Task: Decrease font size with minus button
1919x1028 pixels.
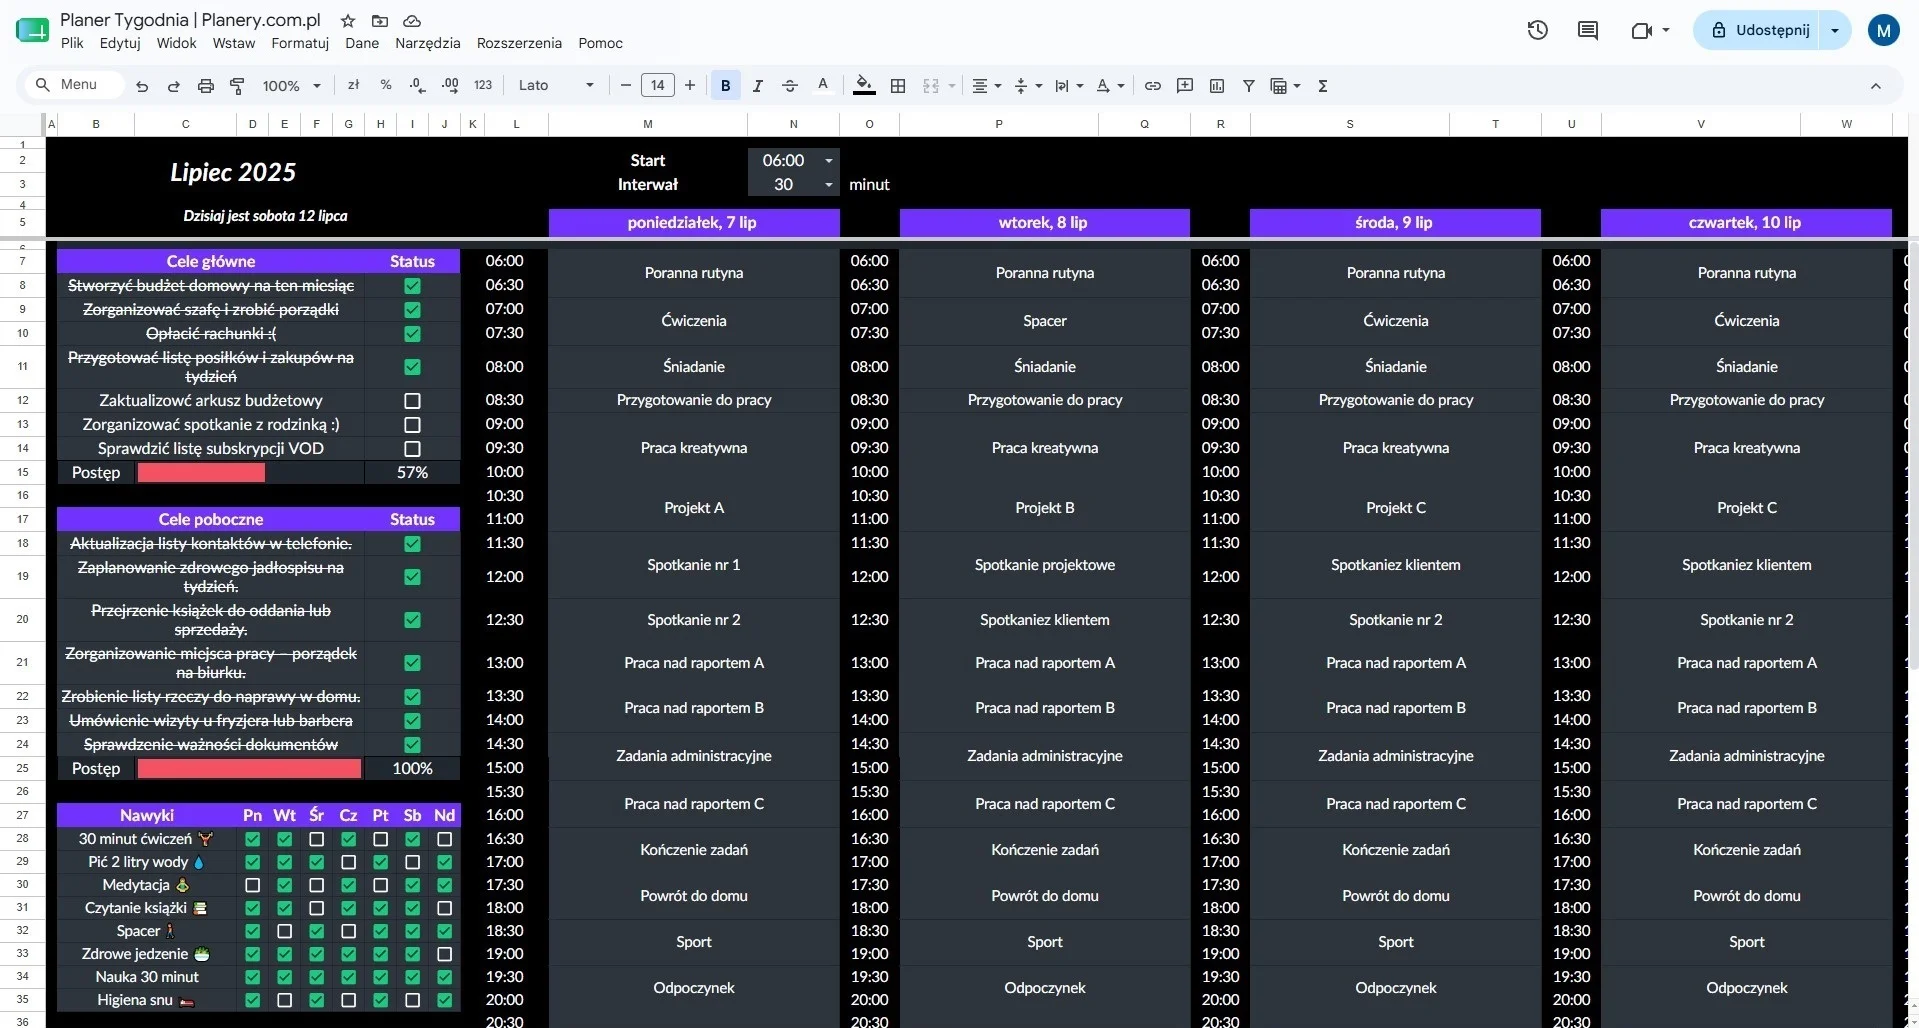Action: point(626,86)
